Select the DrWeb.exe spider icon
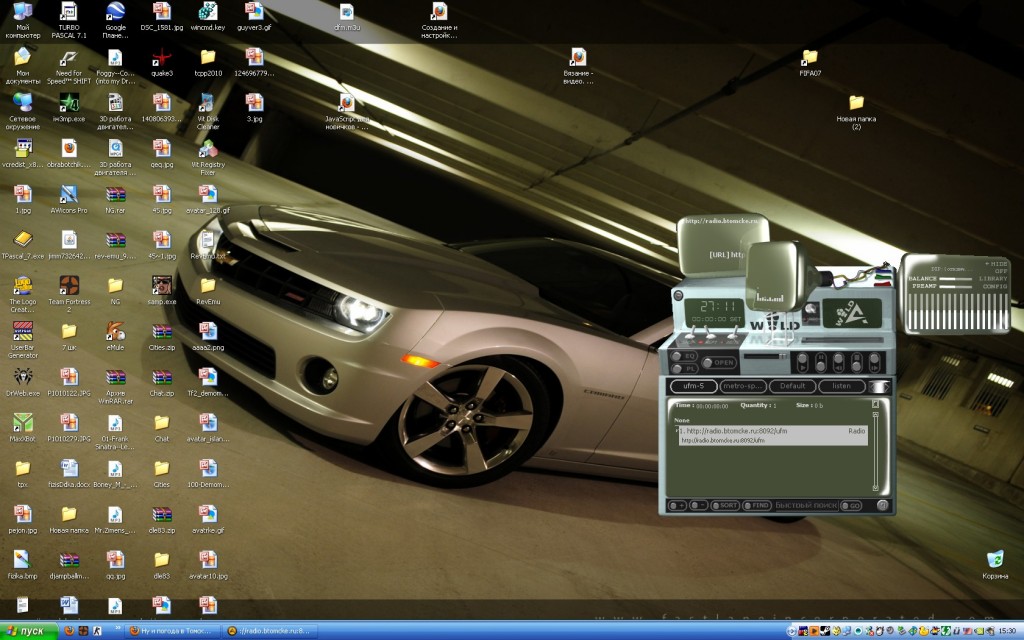The height and width of the screenshot is (640, 1024). coord(22,377)
